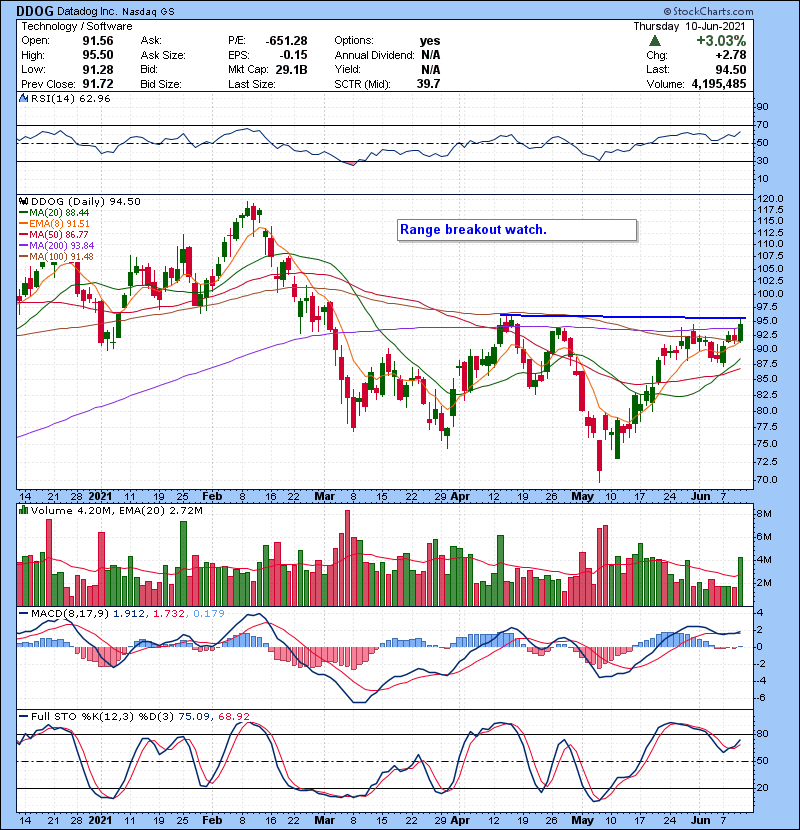Click 'Technology / Software' sector label
Screen dimensions: 800x830
pos(77,26)
